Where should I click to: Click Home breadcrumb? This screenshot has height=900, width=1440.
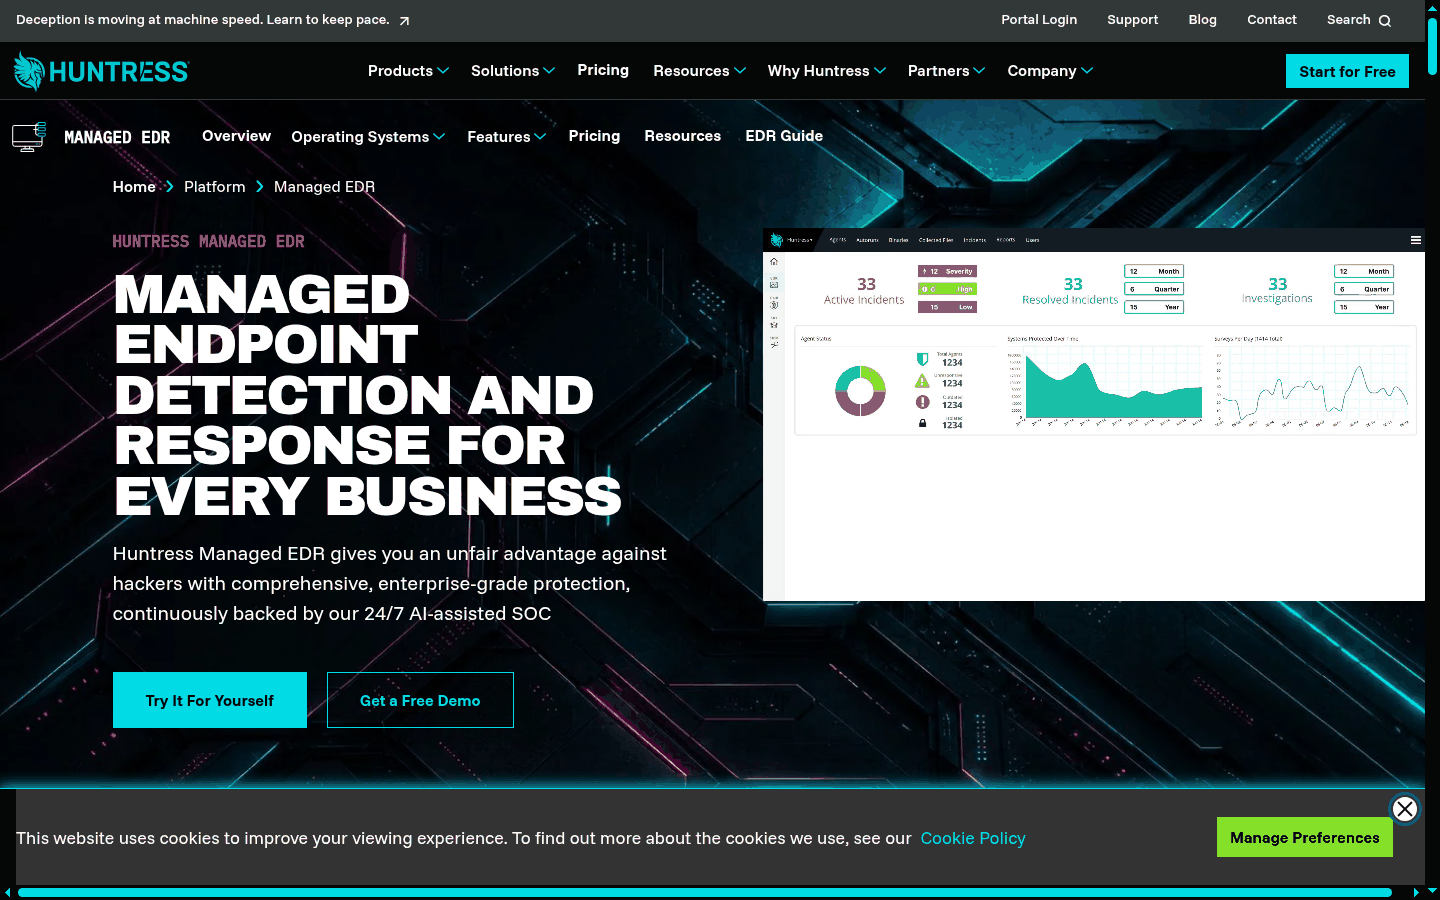coord(134,187)
